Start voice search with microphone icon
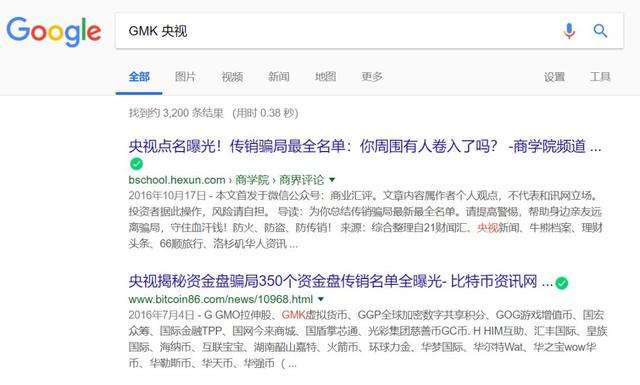 569,31
